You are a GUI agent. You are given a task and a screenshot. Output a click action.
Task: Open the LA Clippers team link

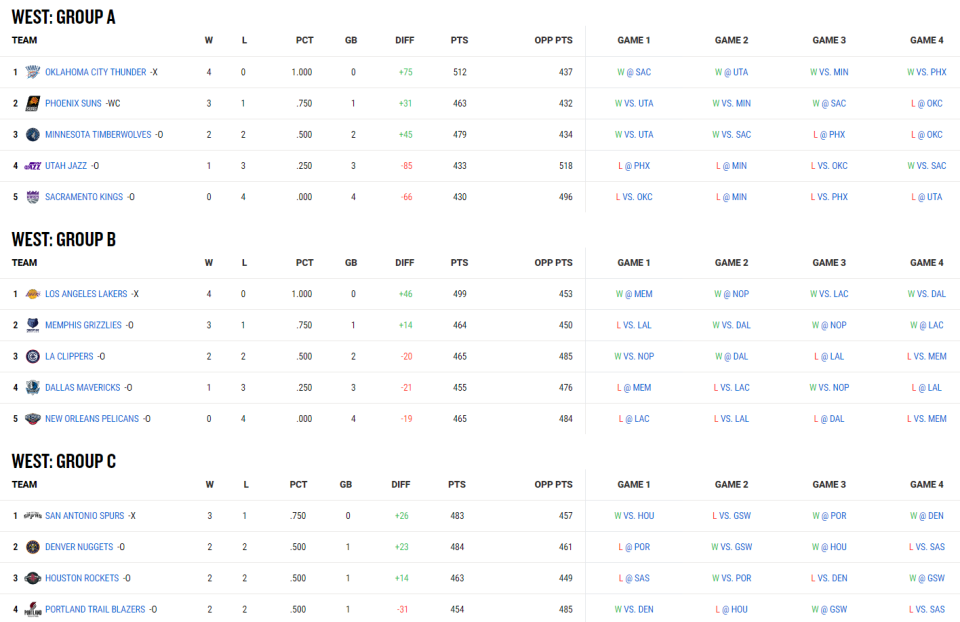(69, 357)
